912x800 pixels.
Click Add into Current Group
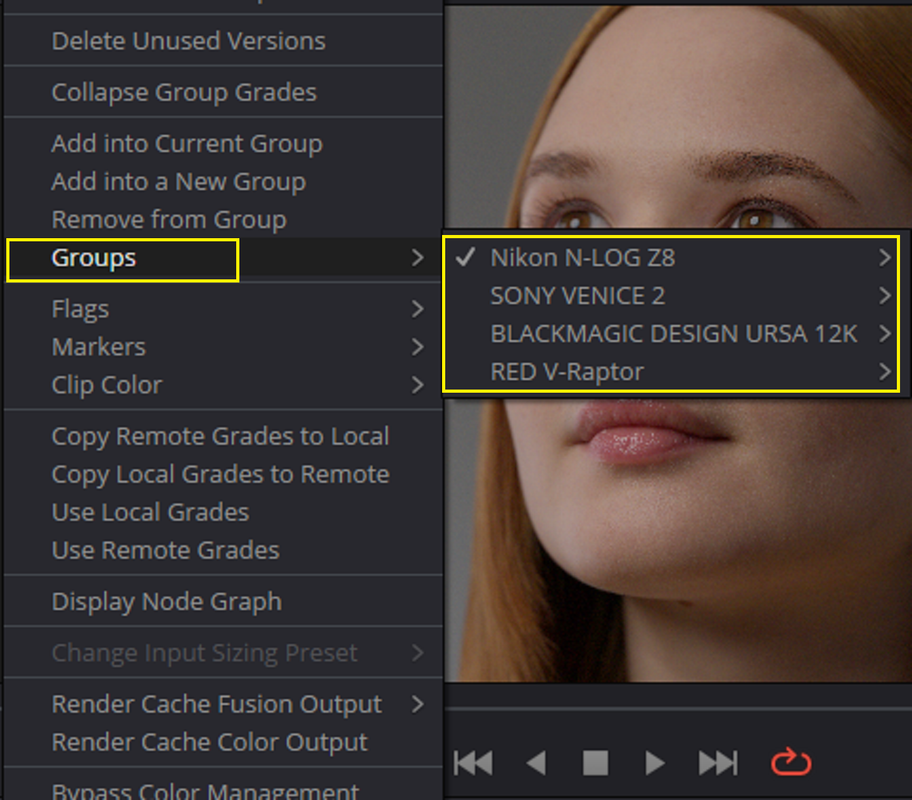click(223, 143)
